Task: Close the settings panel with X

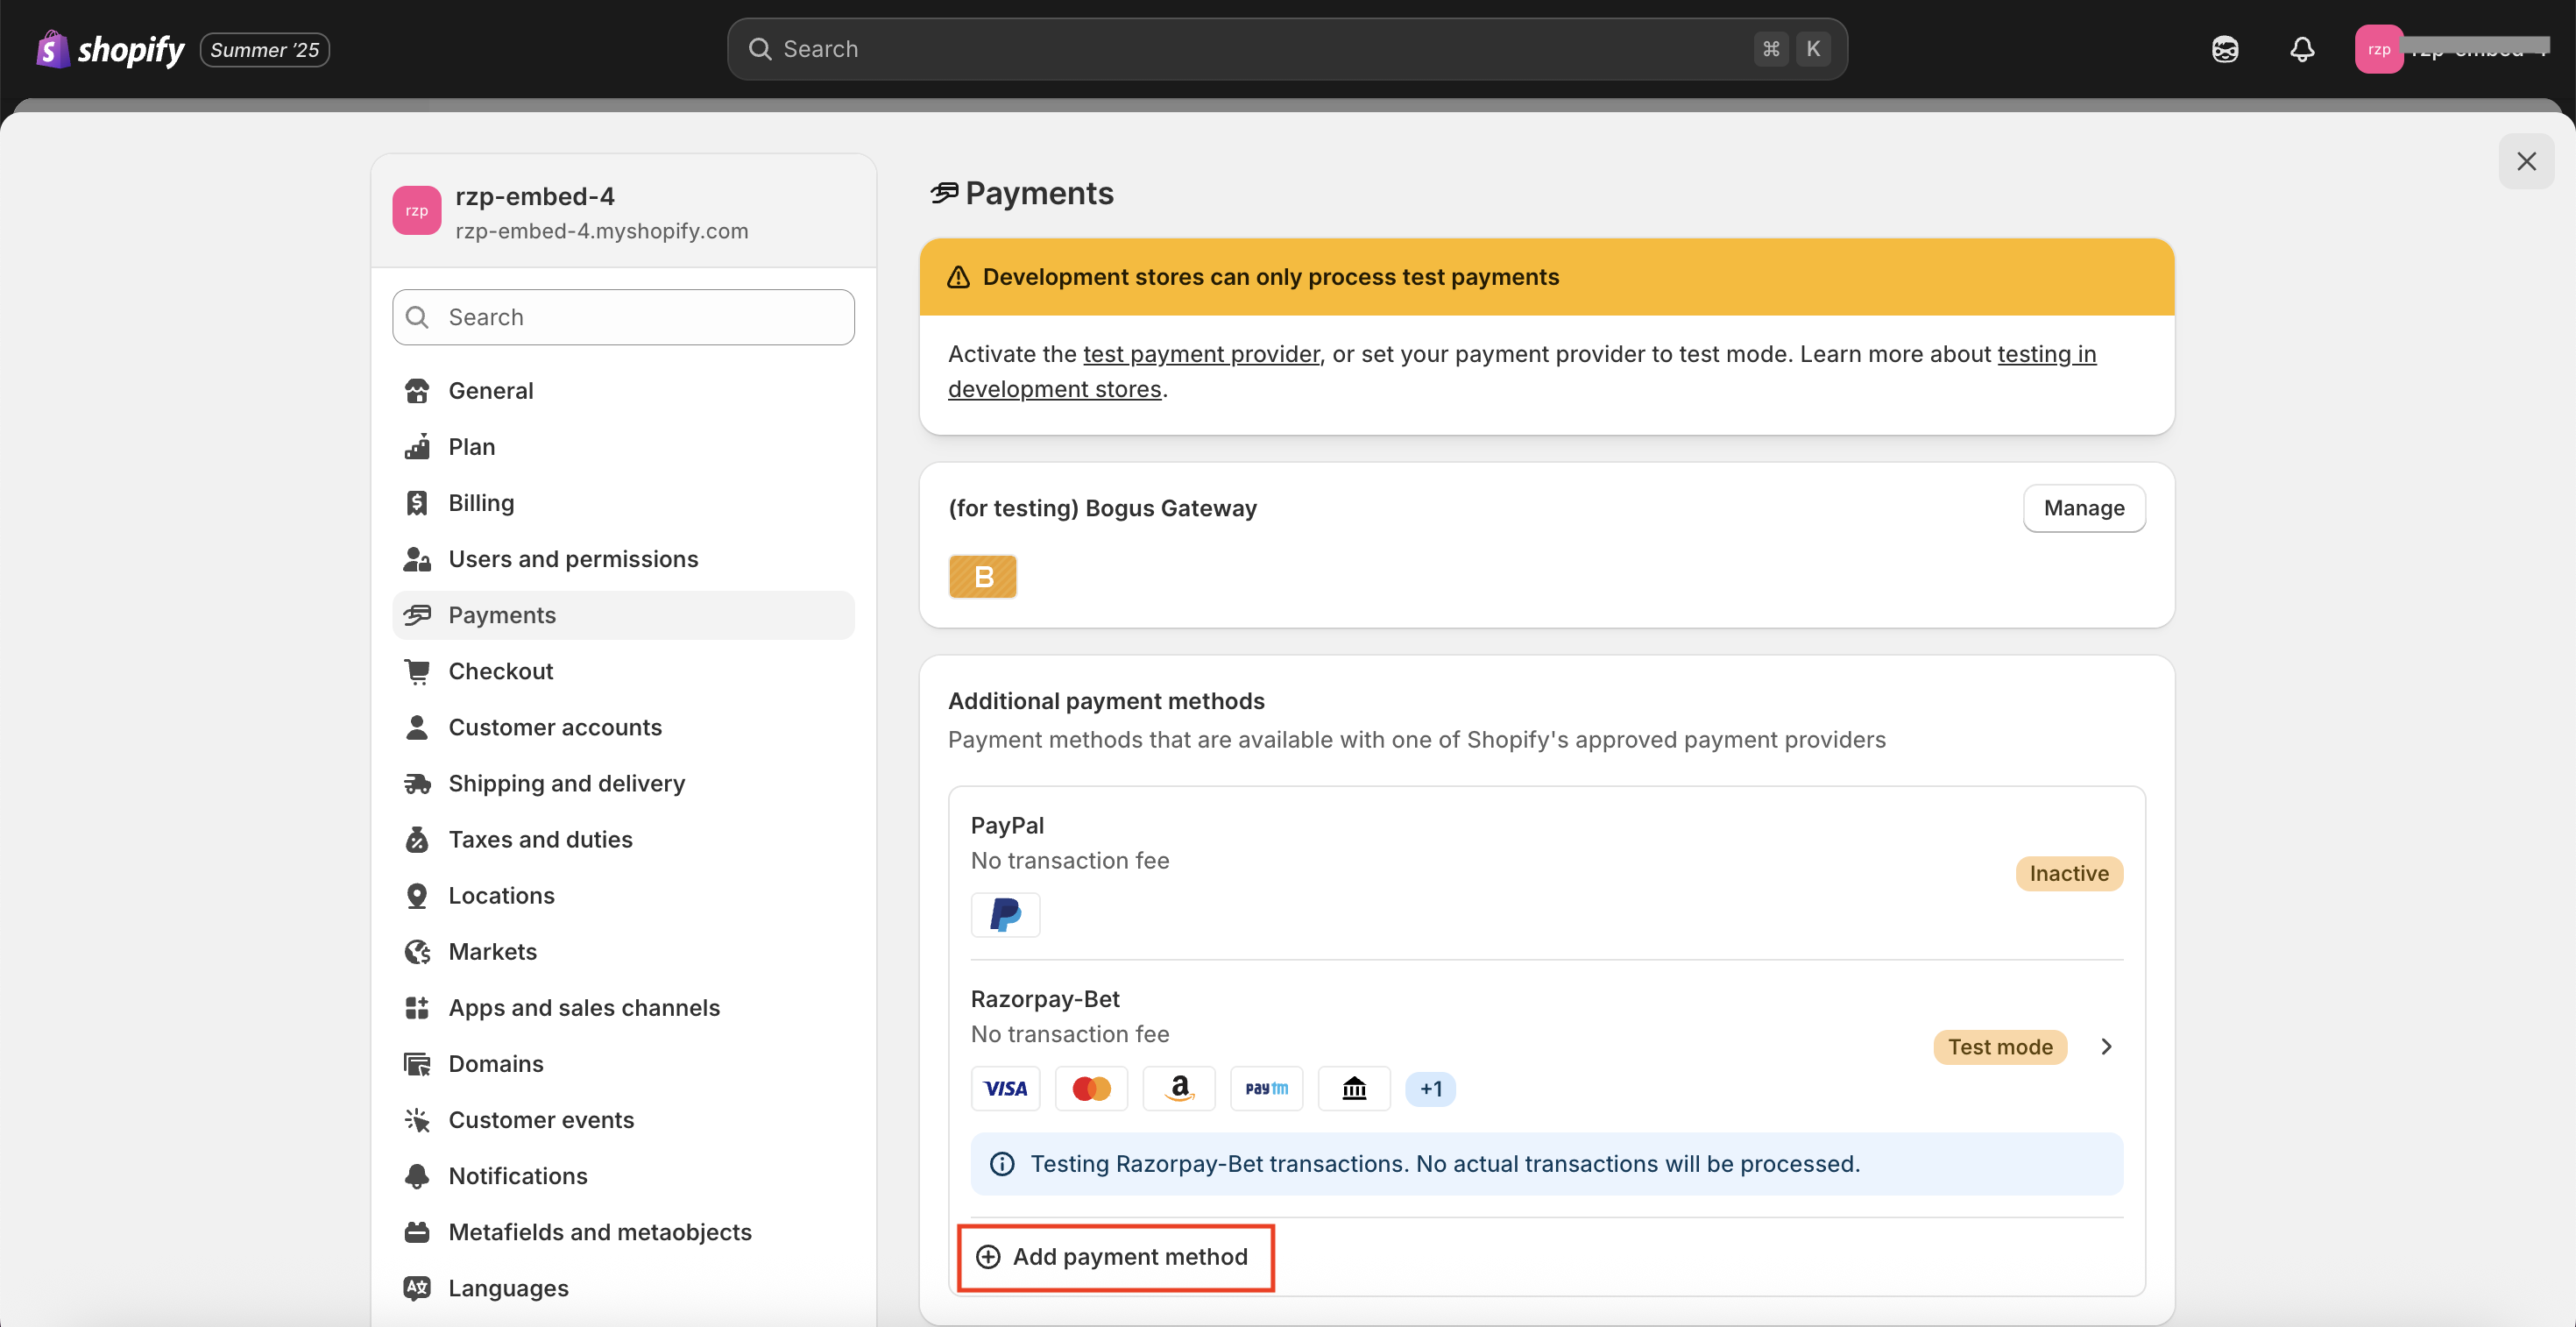Action: tap(2526, 161)
